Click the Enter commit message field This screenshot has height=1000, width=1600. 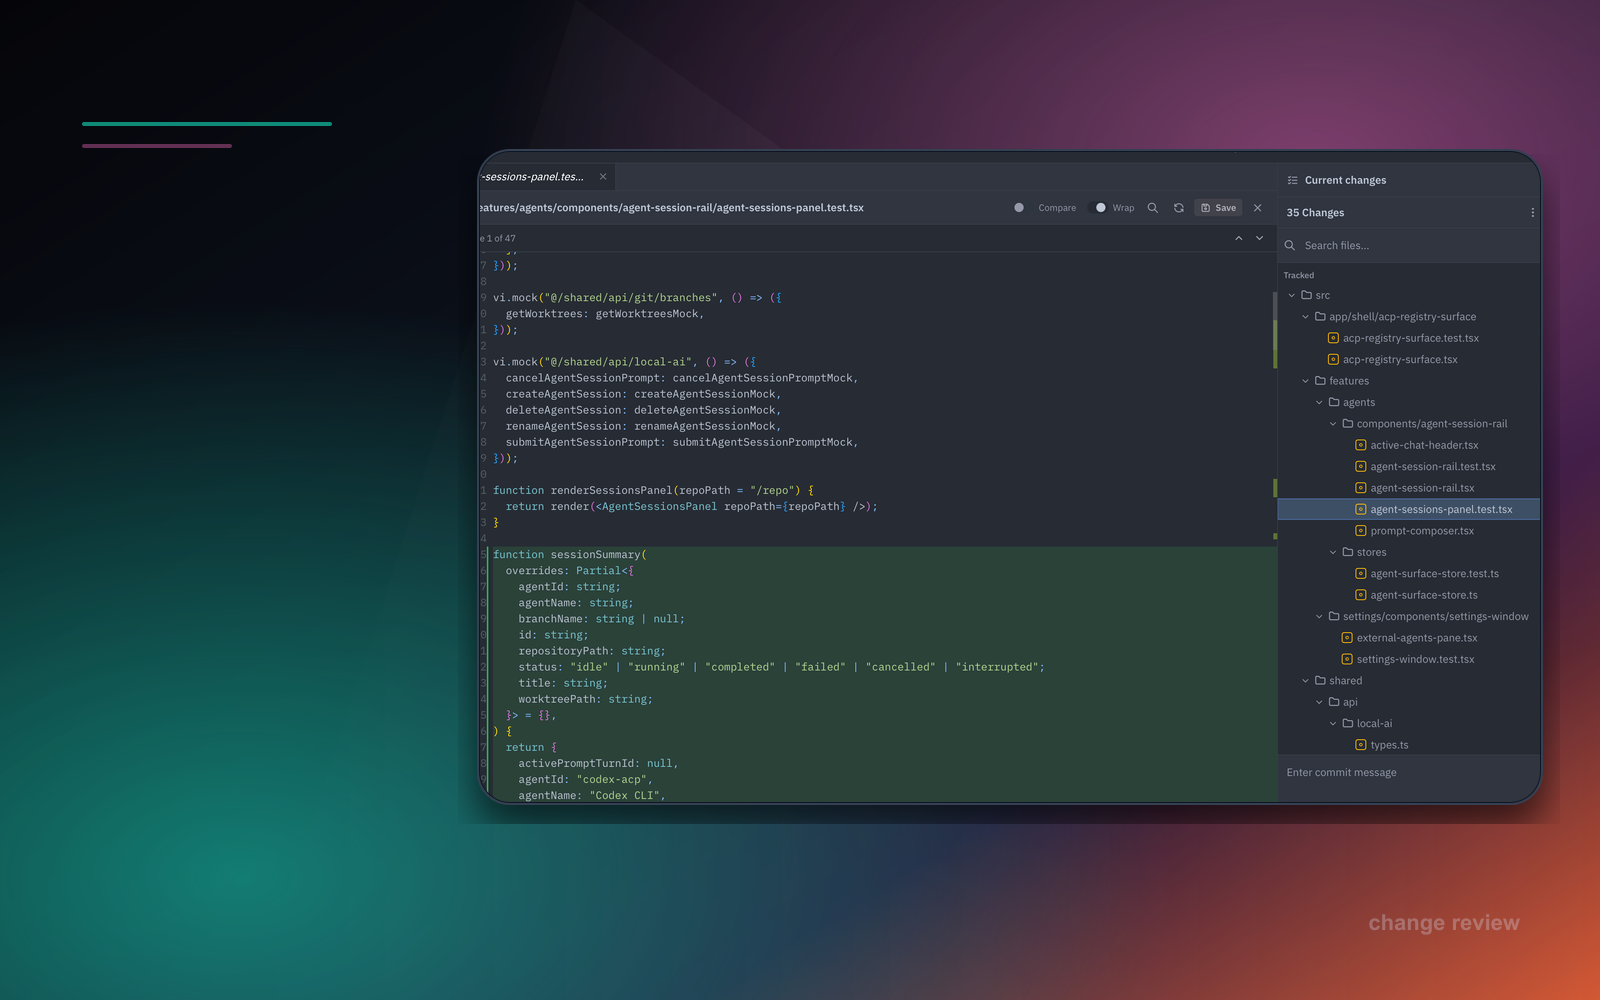(x=1409, y=773)
